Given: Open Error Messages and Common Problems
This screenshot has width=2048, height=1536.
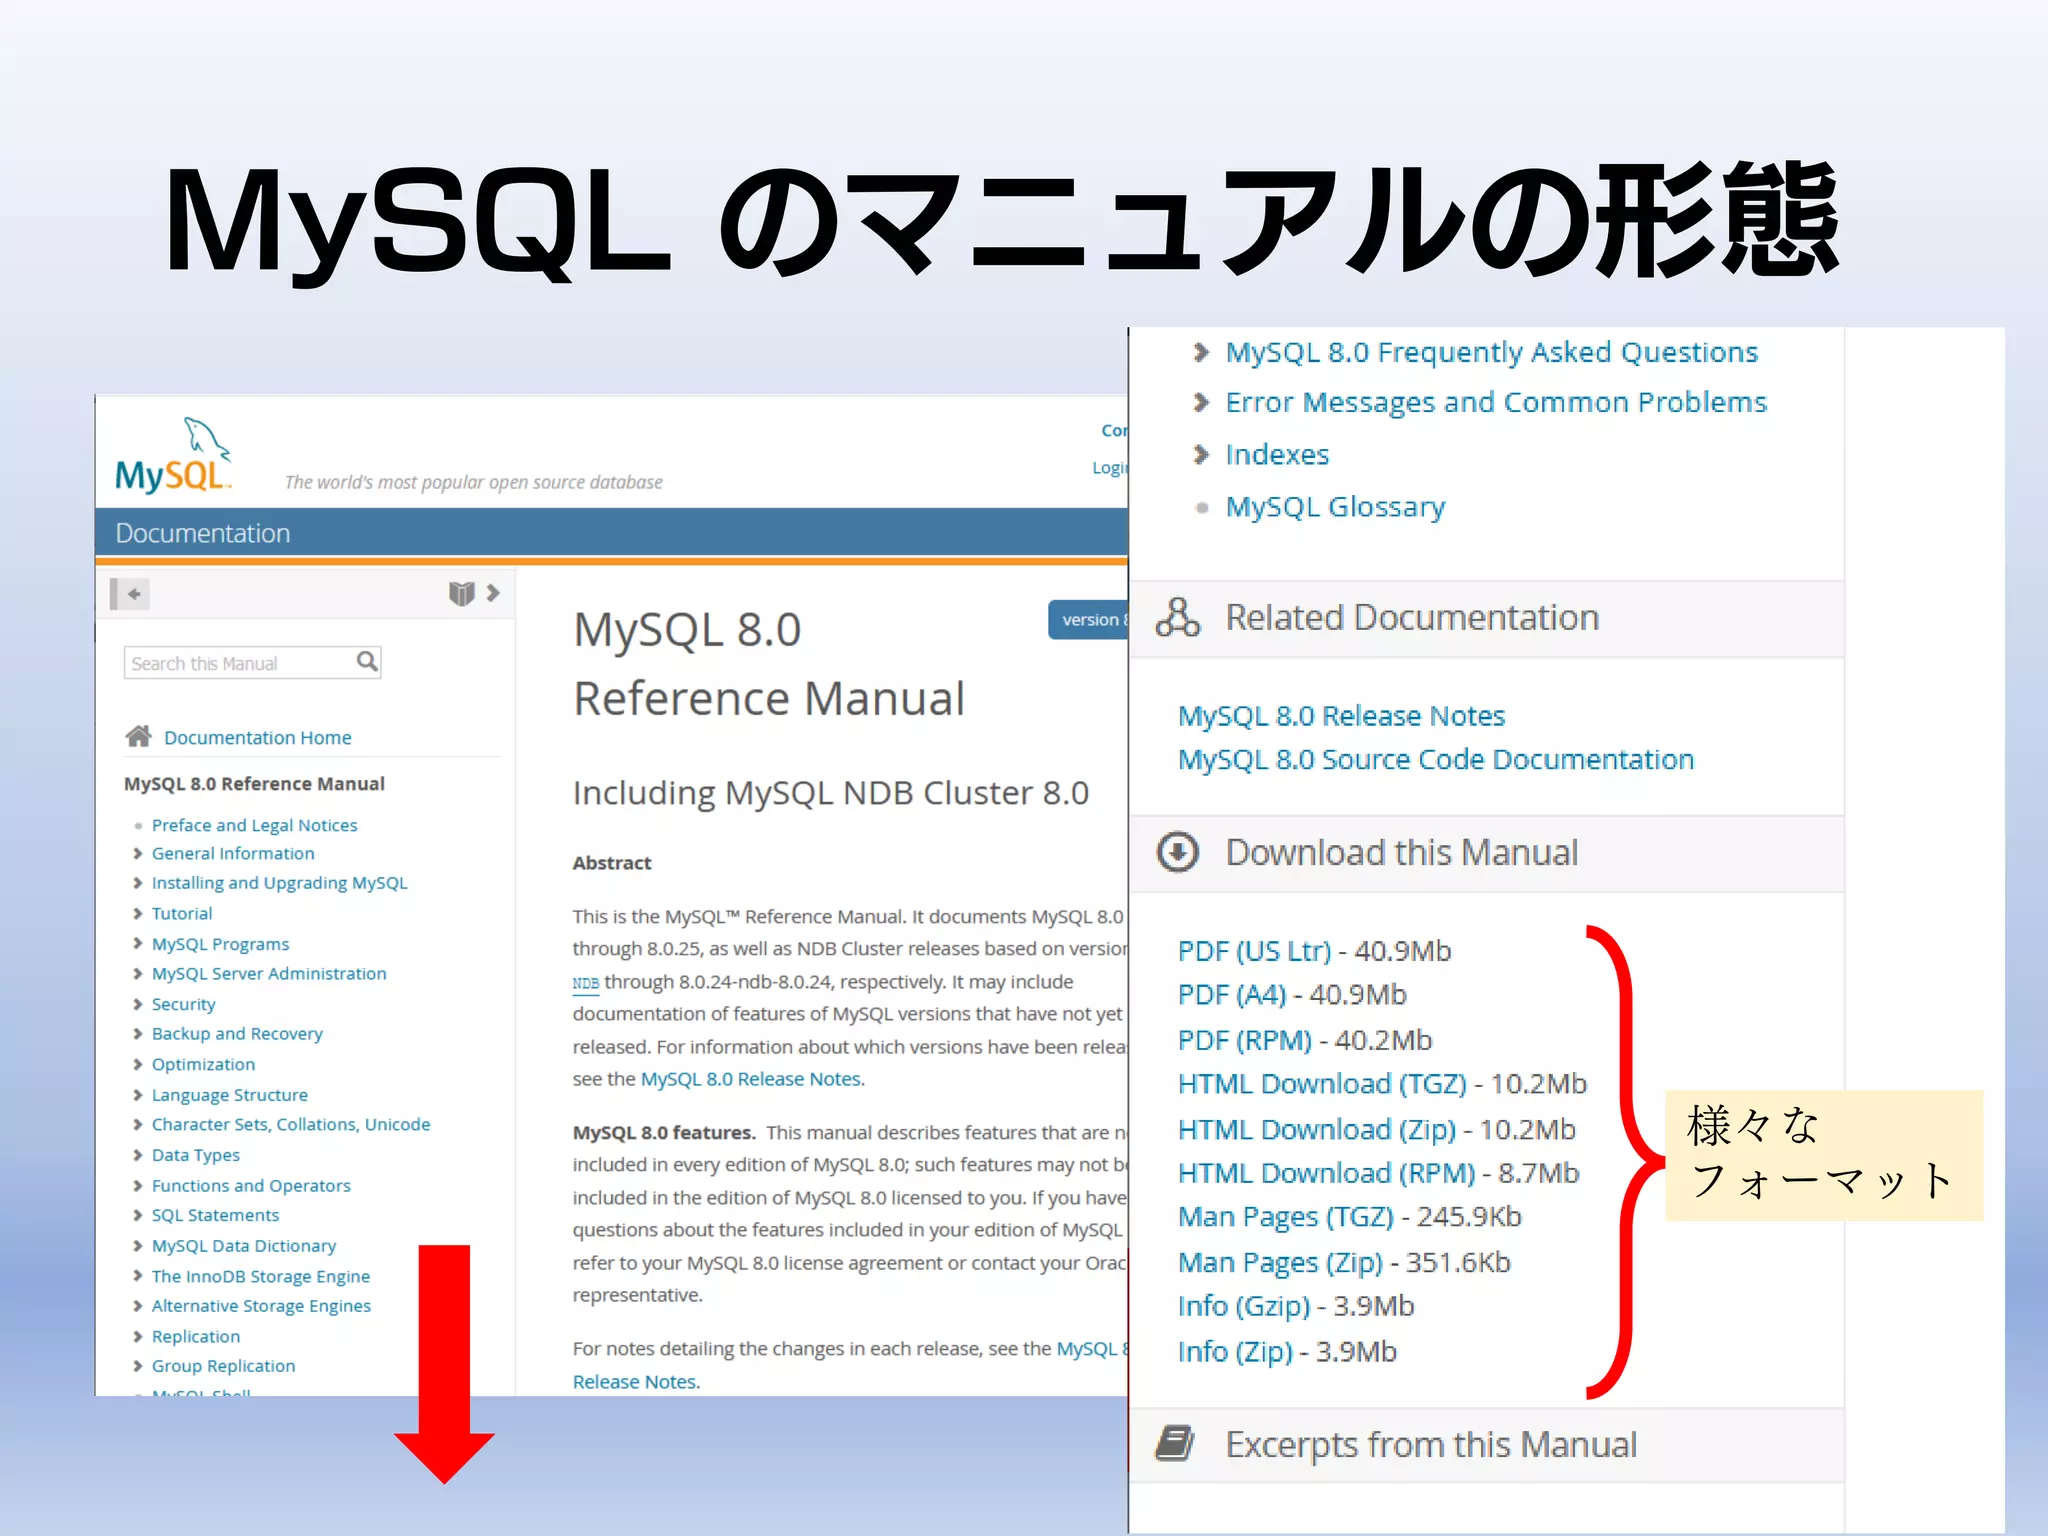Looking at the screenshot, I should point(1496,402).
